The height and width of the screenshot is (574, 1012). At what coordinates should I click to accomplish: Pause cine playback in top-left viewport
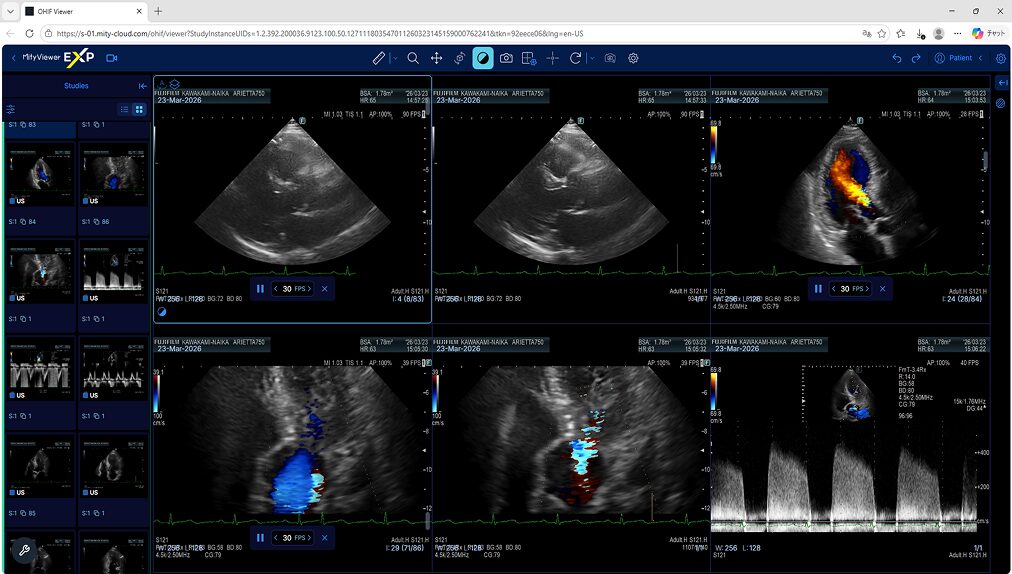click(x=260, y=289)
